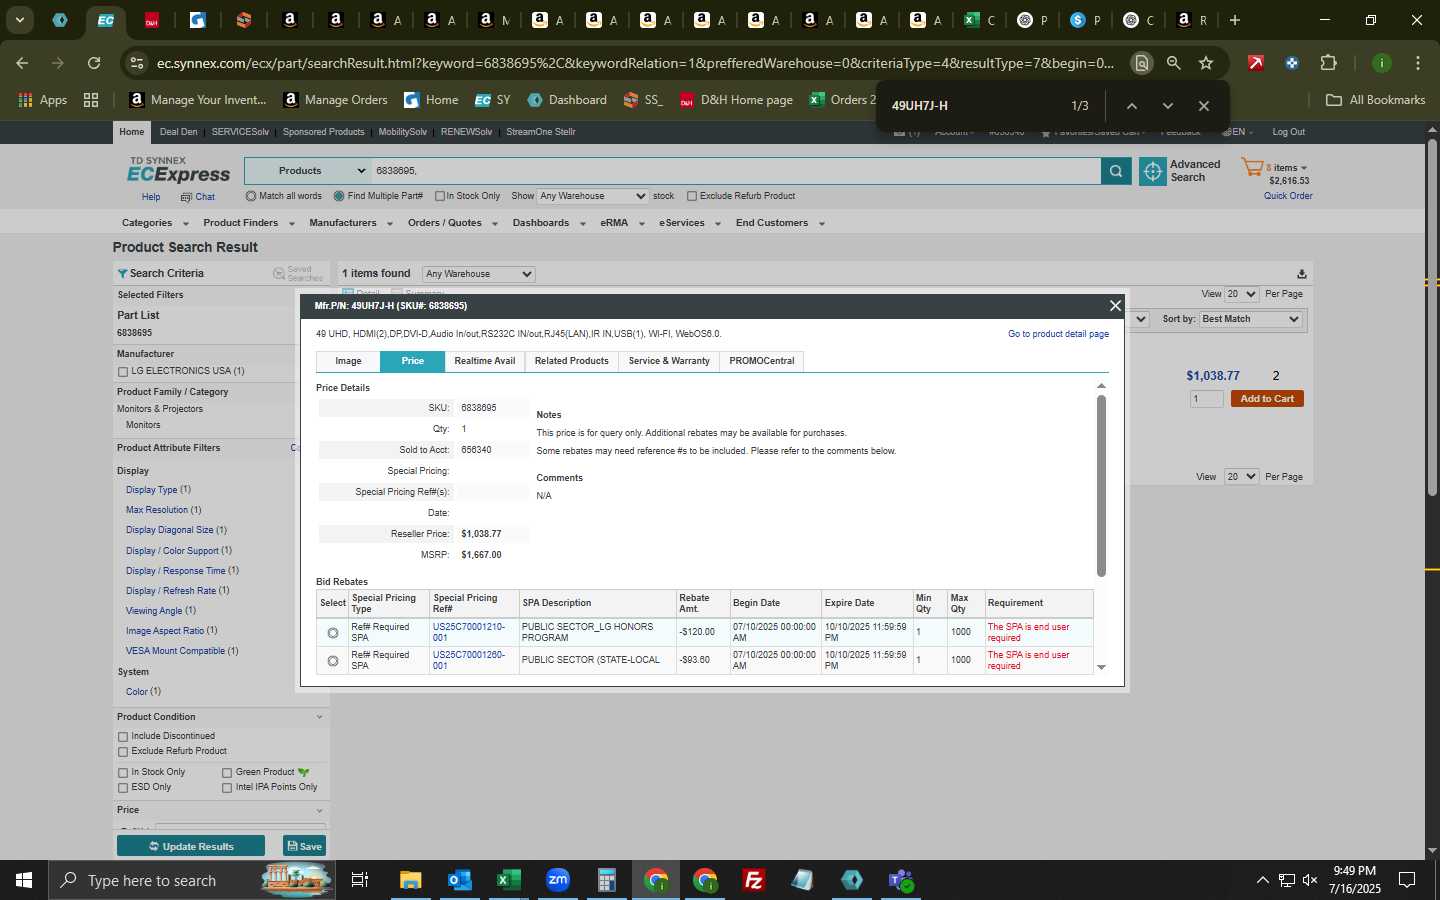The height and width of the screenshot is (900, 1440).
Task: Go to previous find-in-page match
Action: 1132,106
